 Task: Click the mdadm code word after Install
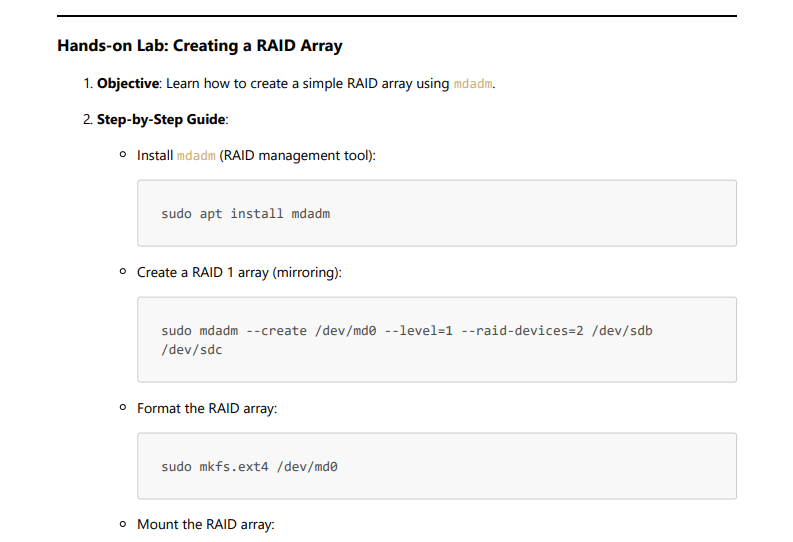[x=196, y=155]
